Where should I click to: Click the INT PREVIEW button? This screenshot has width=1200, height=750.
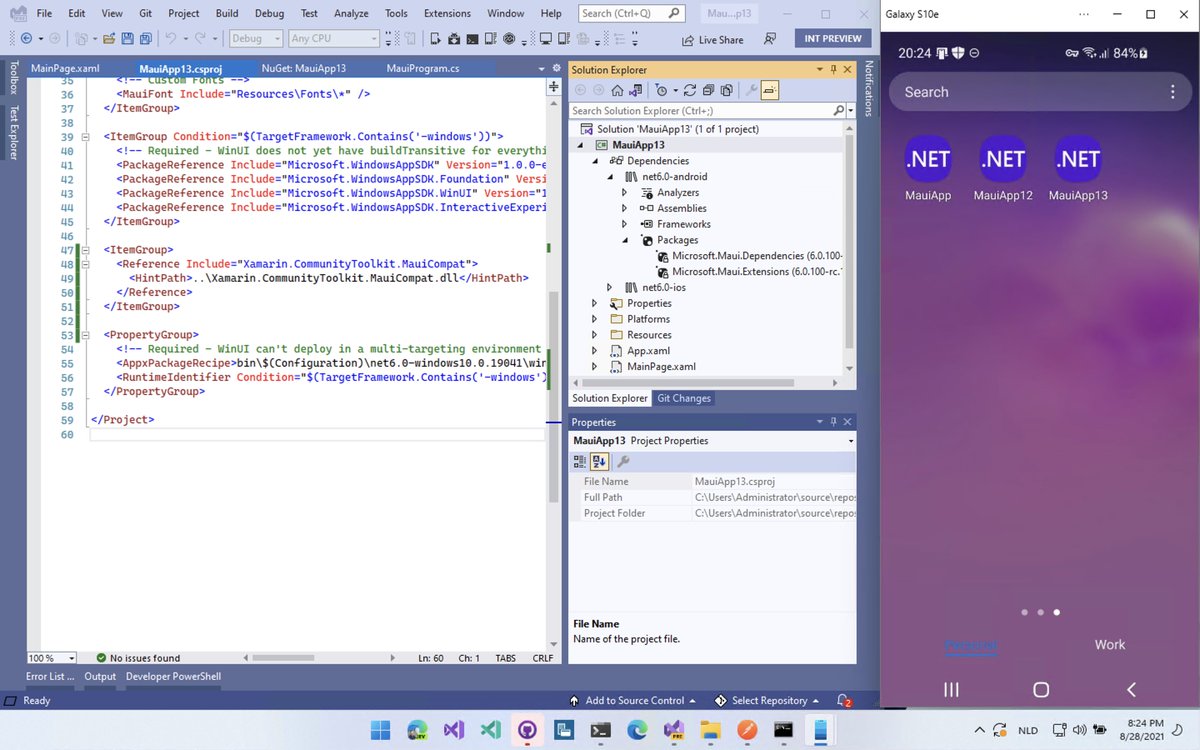[x=833, y=39]
